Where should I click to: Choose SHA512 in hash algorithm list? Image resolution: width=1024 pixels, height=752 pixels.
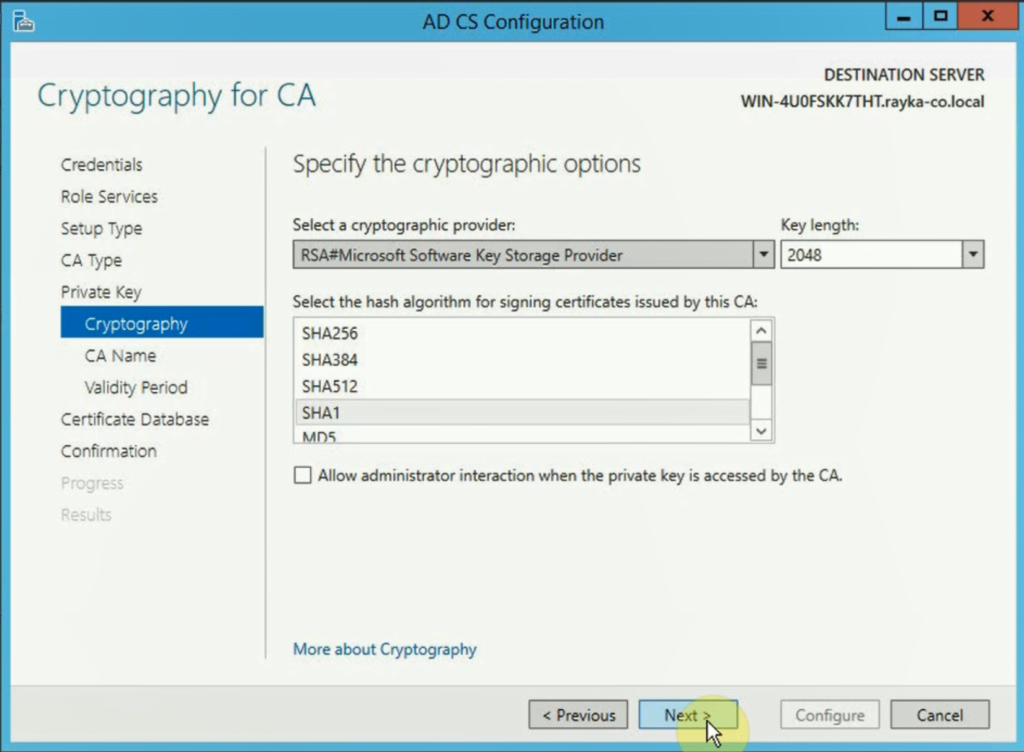point(521,386)
